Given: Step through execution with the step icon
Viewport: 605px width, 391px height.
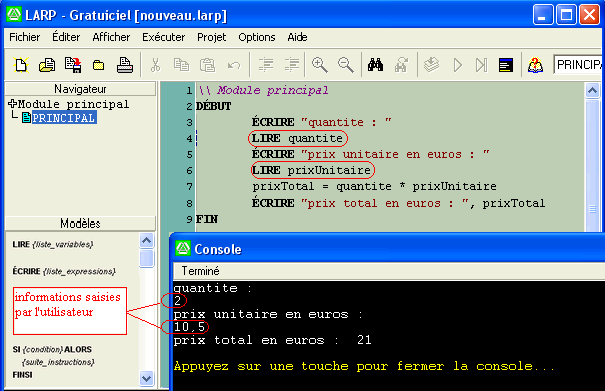Looking at the screenshot, I should click(x=481, y=65).
